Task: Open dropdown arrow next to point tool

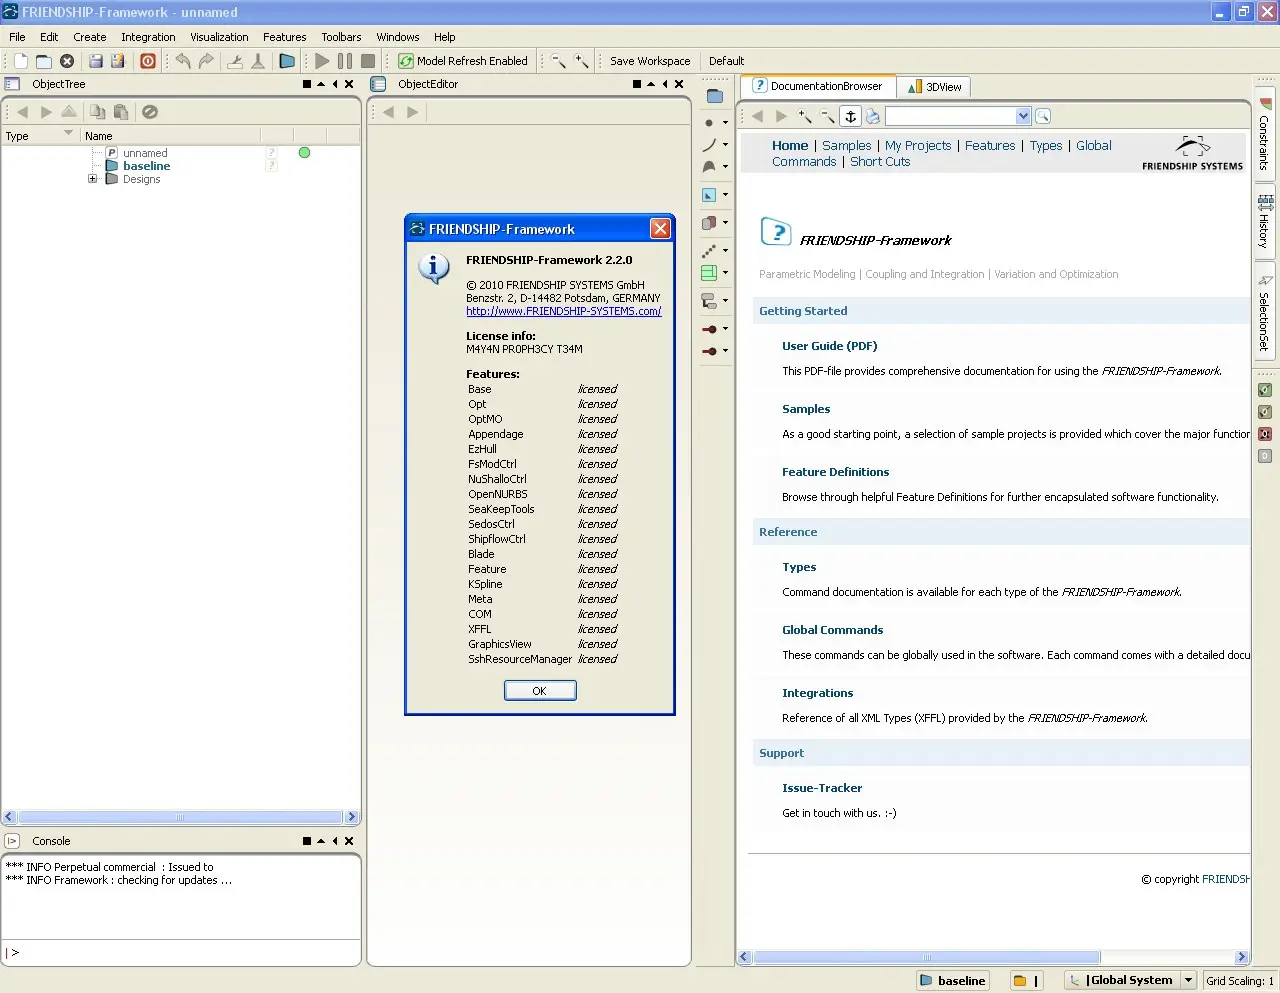Action: click(x=725, y=123)
